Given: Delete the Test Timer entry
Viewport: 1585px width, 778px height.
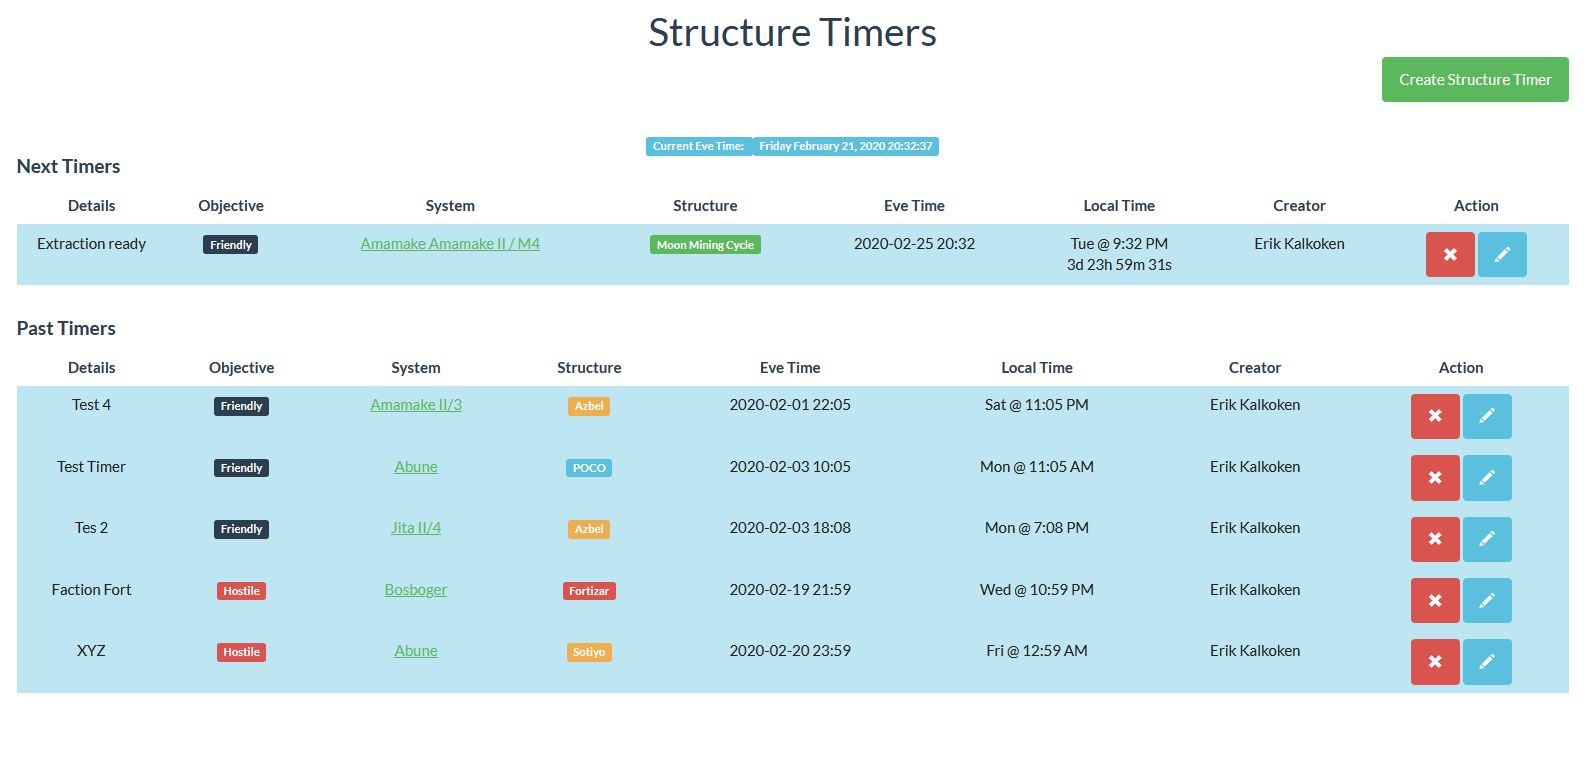Looking at the screenshot, I should click(1434, 478).
